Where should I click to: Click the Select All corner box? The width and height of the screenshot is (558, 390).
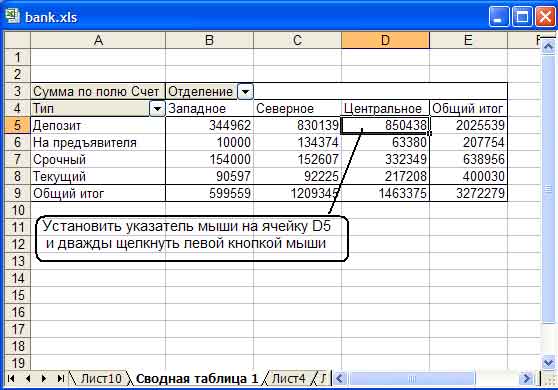pos(17,40)
